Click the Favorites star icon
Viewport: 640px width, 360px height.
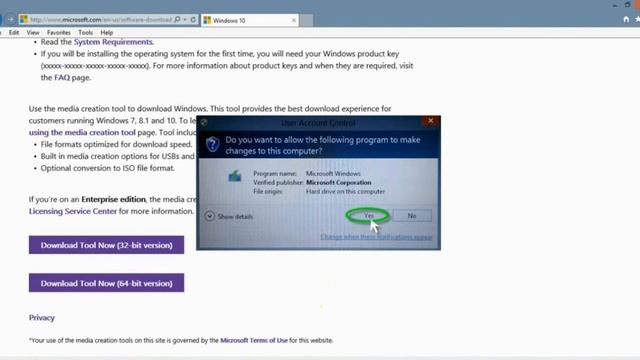coord(637,19)
